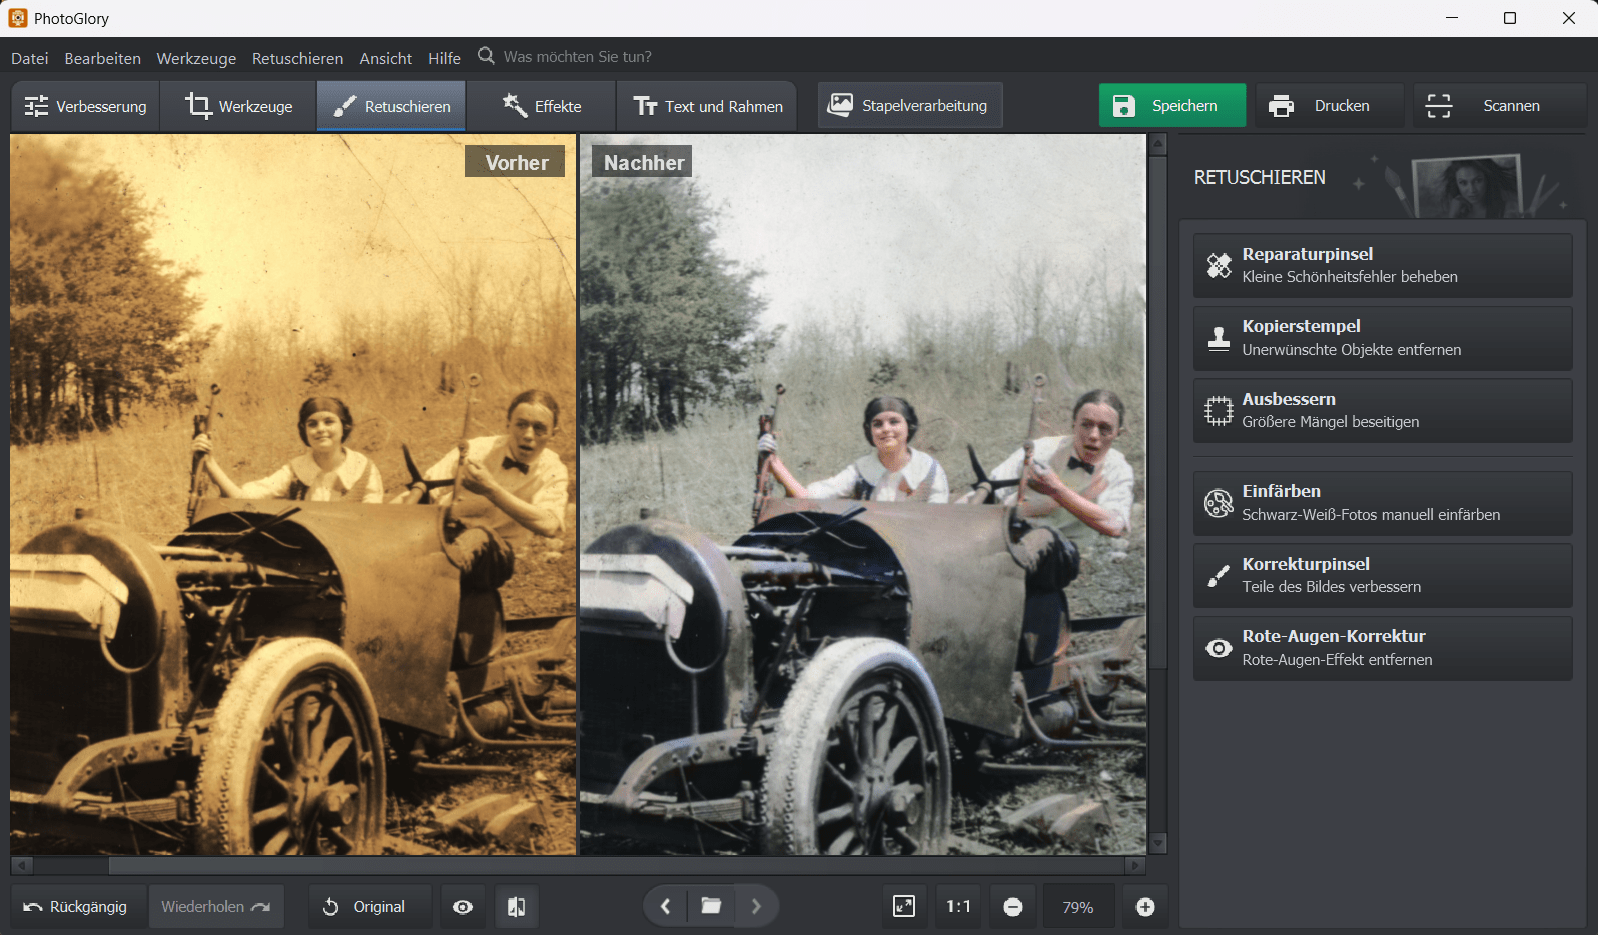
Task: Toggle the eye preview of original
Action: tap(463, 907)
